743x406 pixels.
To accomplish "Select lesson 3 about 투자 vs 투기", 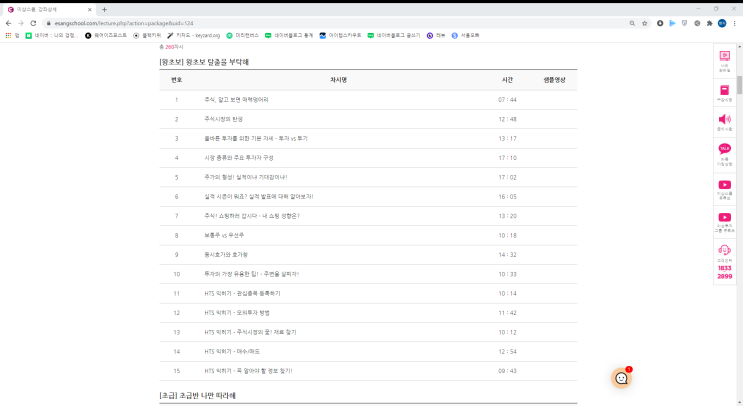I will click(x=256, y=138).
